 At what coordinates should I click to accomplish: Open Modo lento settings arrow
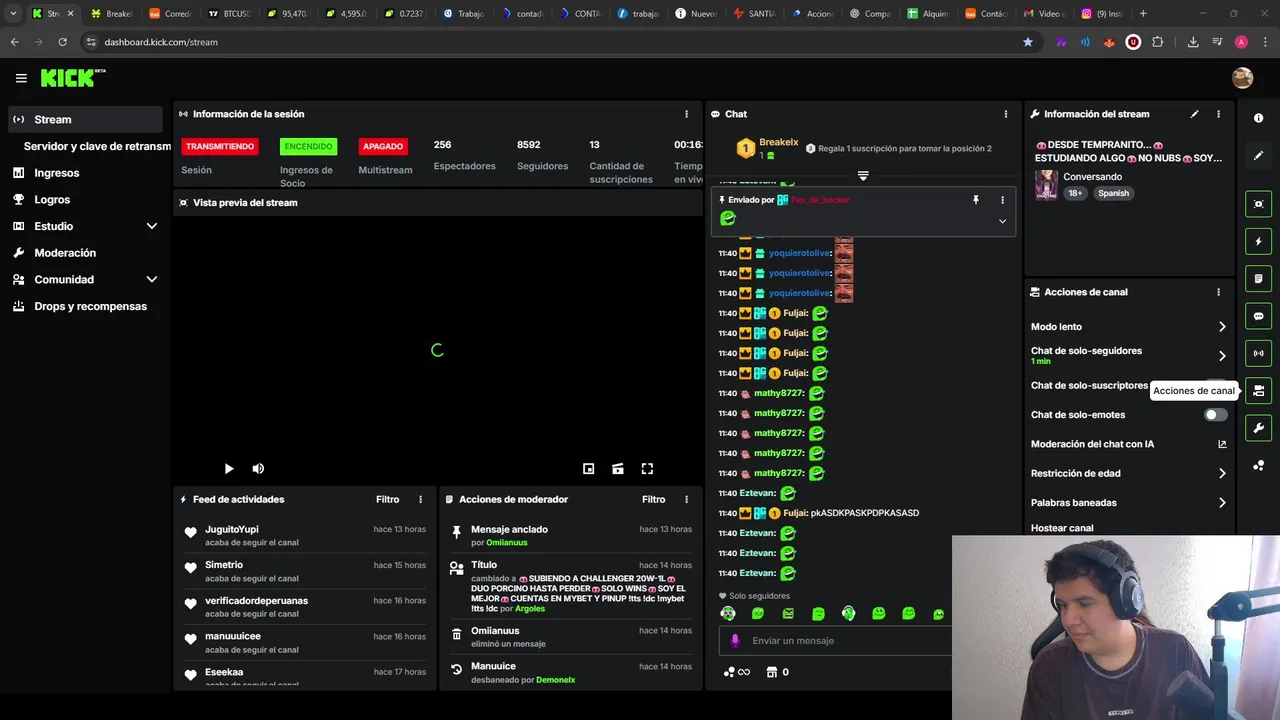1221,326
